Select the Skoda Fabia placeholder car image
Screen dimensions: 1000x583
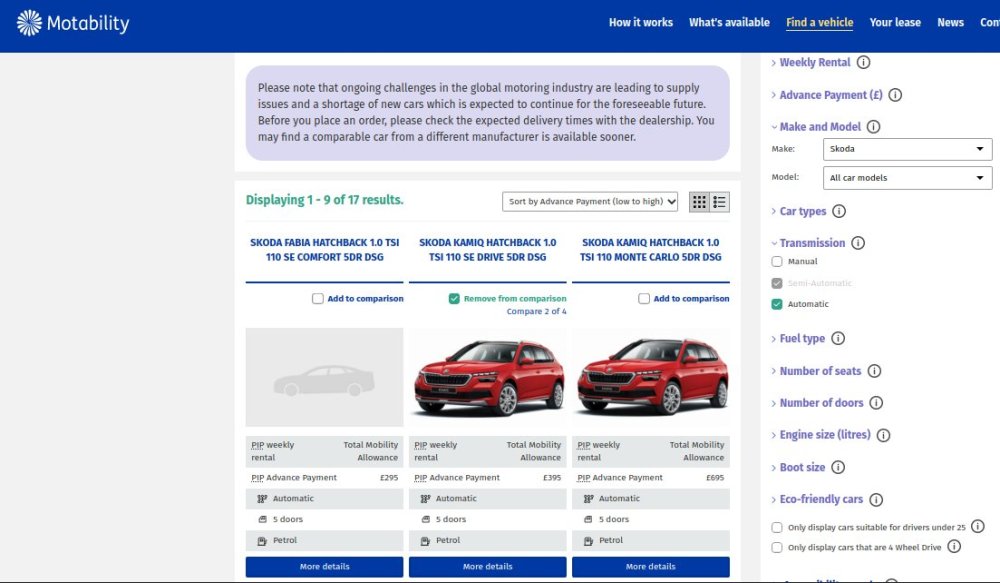tap(325, 377)
